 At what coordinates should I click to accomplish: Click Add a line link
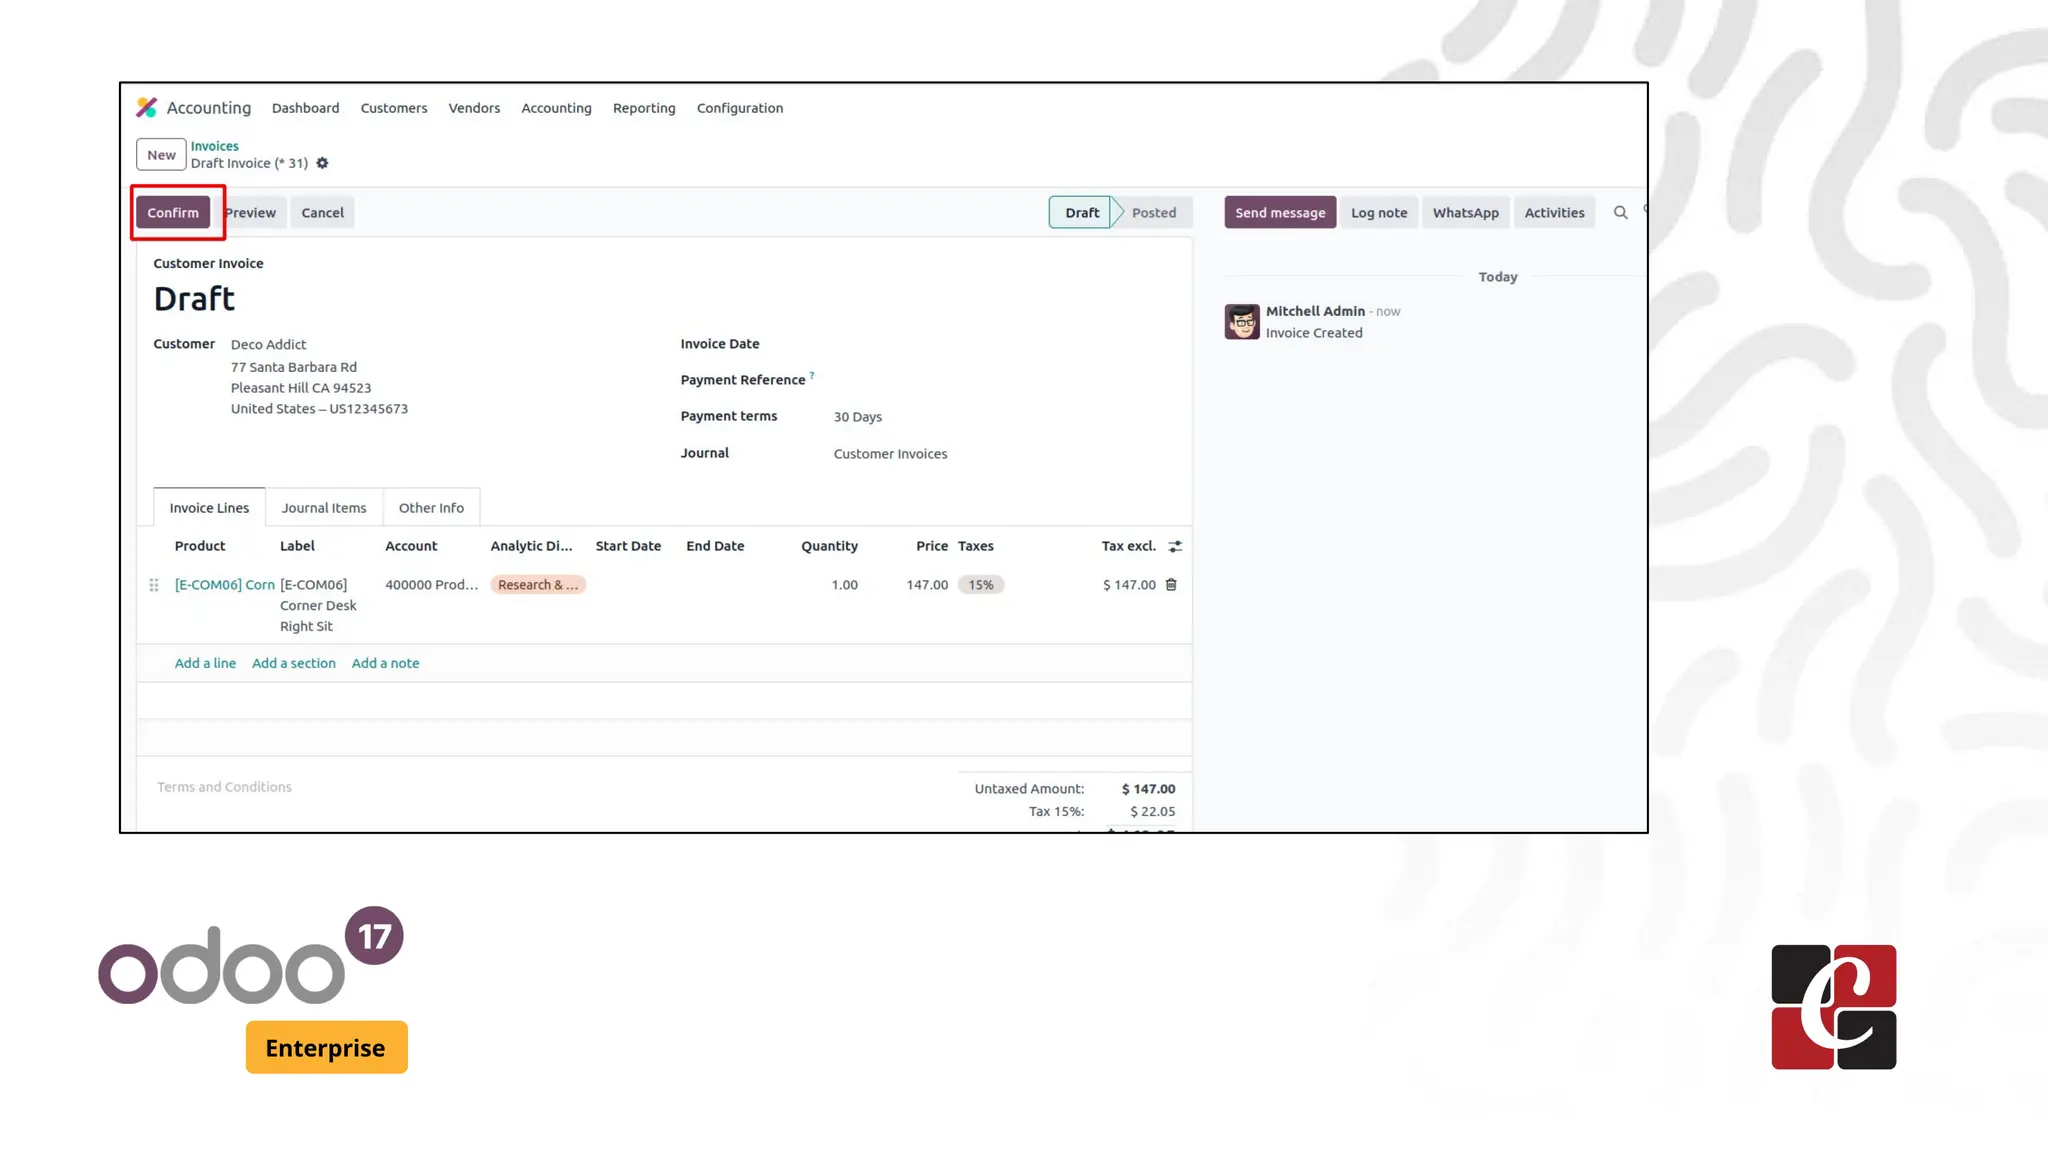(205, 663)
